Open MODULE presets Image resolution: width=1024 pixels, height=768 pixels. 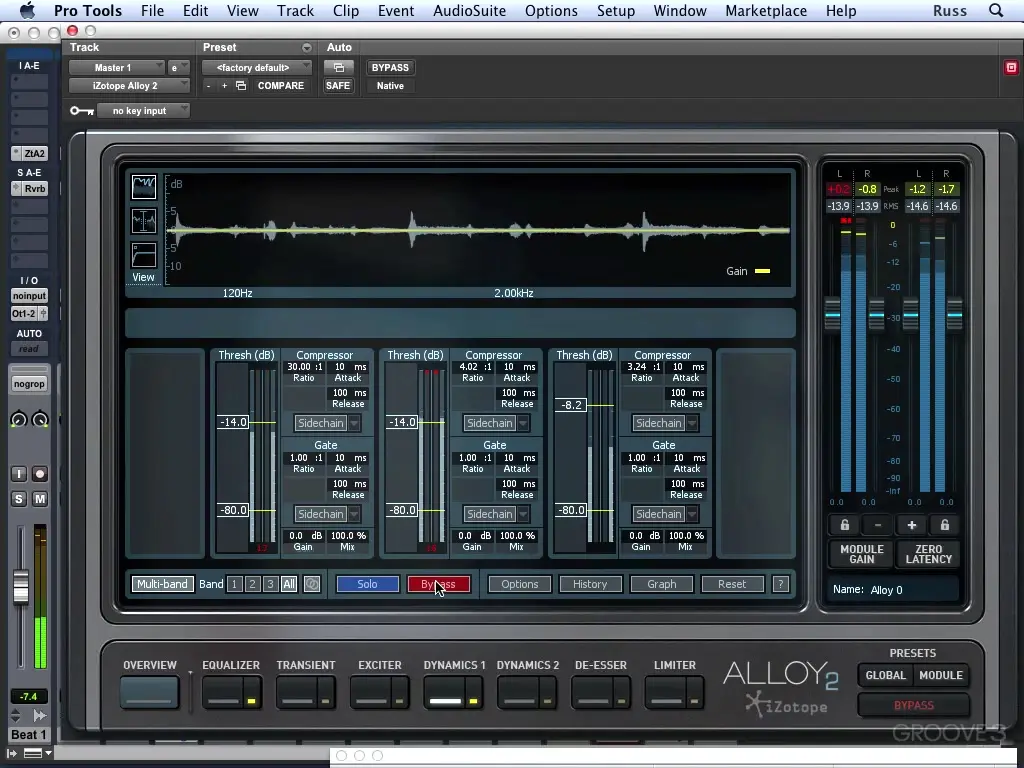pos(940,675)
